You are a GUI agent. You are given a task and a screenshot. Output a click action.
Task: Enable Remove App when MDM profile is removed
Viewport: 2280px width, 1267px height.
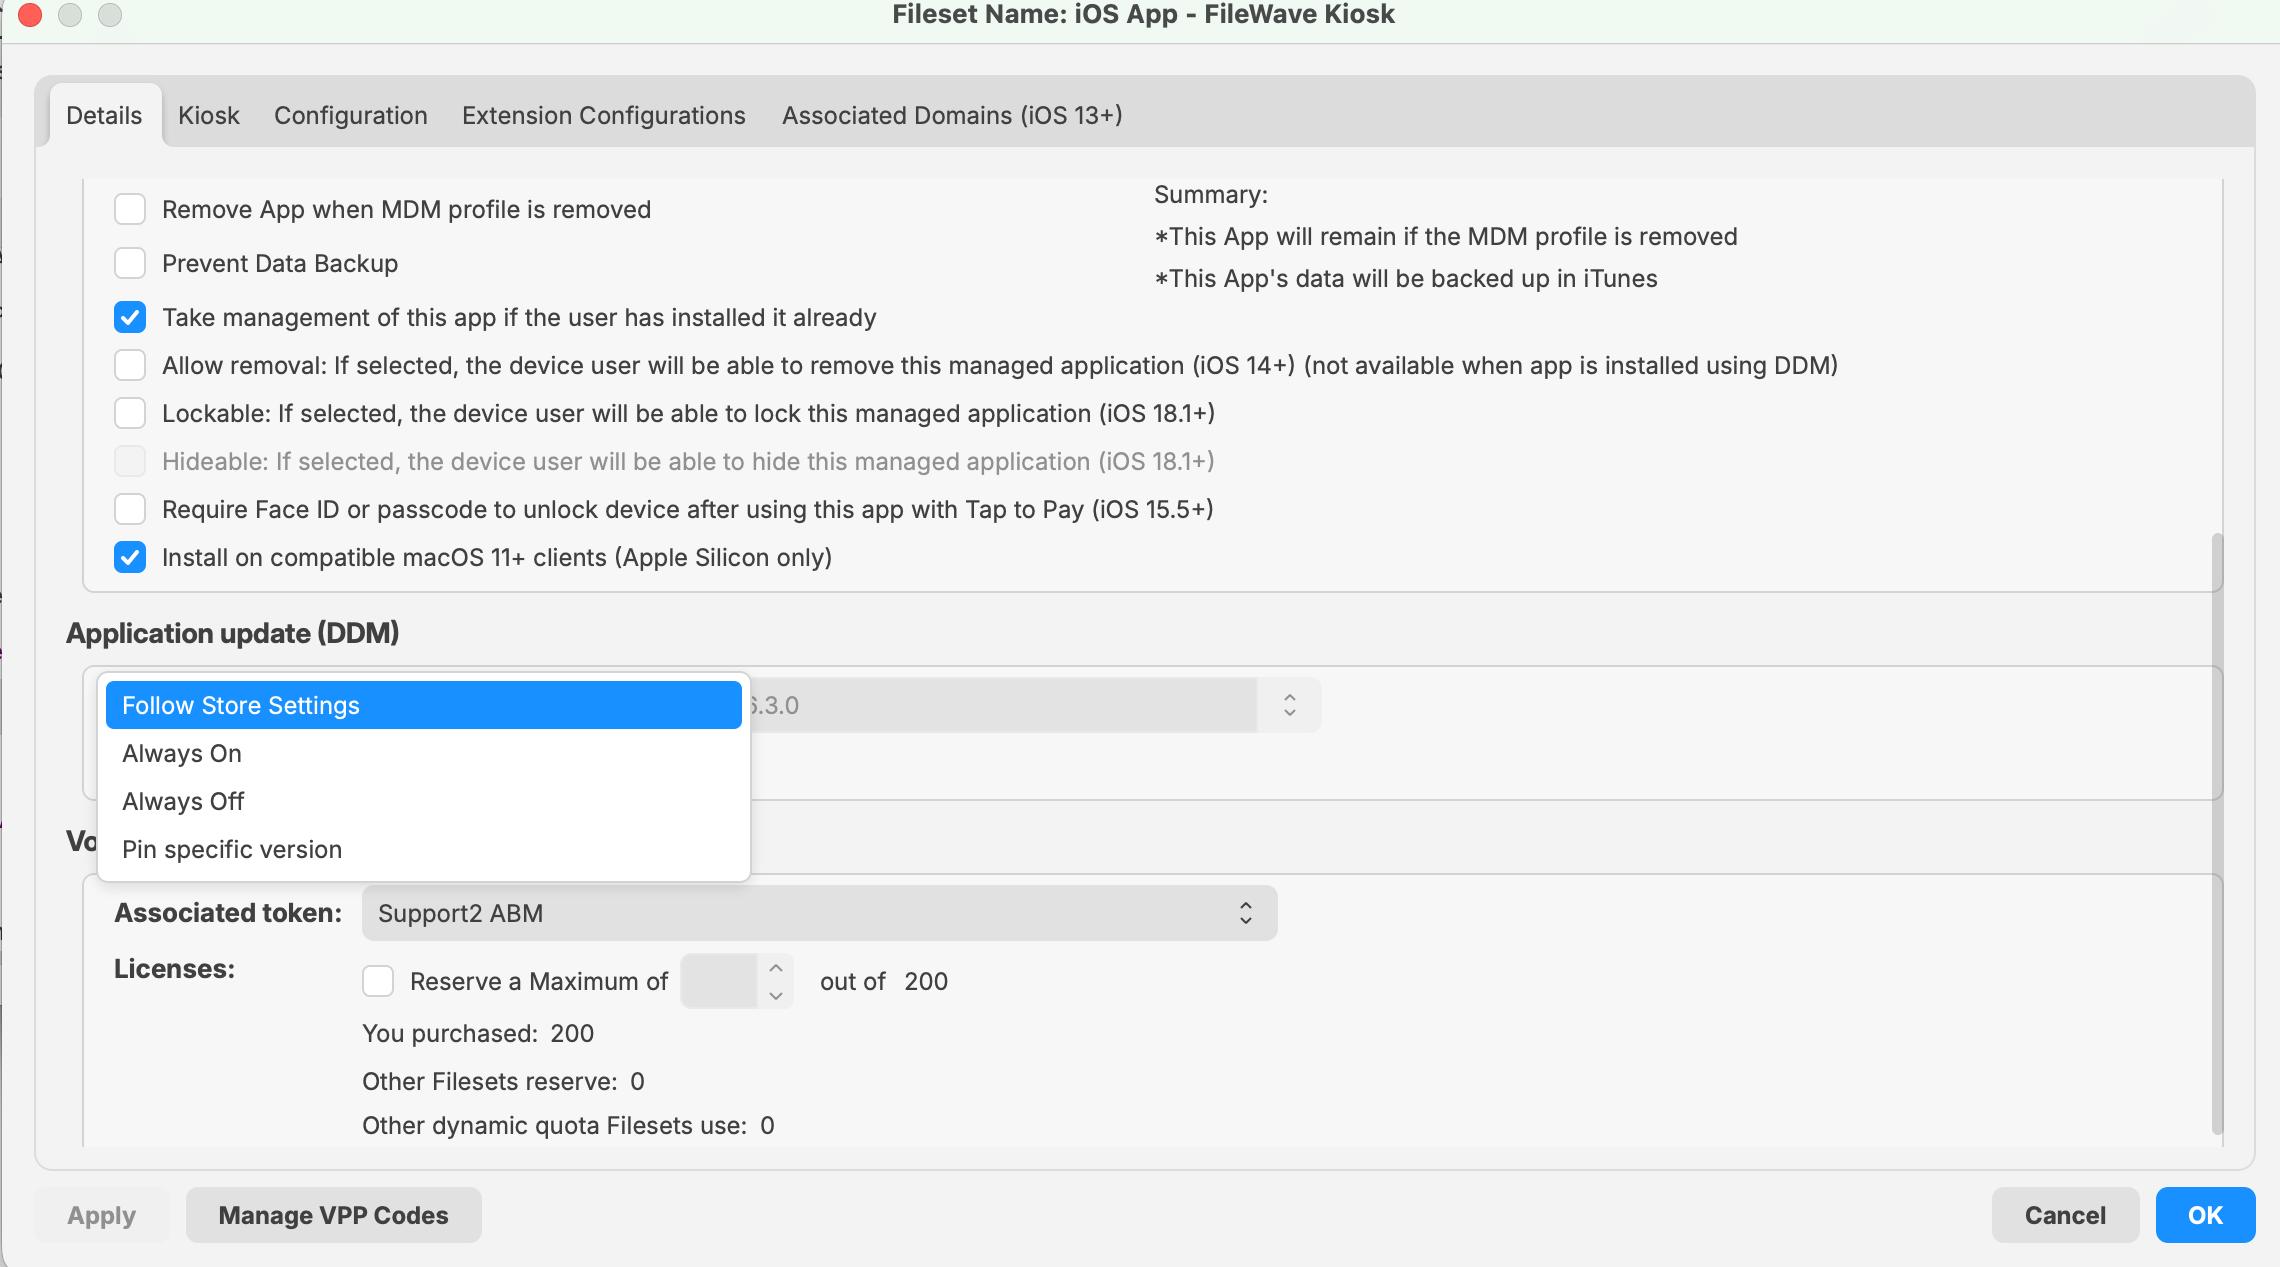click(130, 210)
